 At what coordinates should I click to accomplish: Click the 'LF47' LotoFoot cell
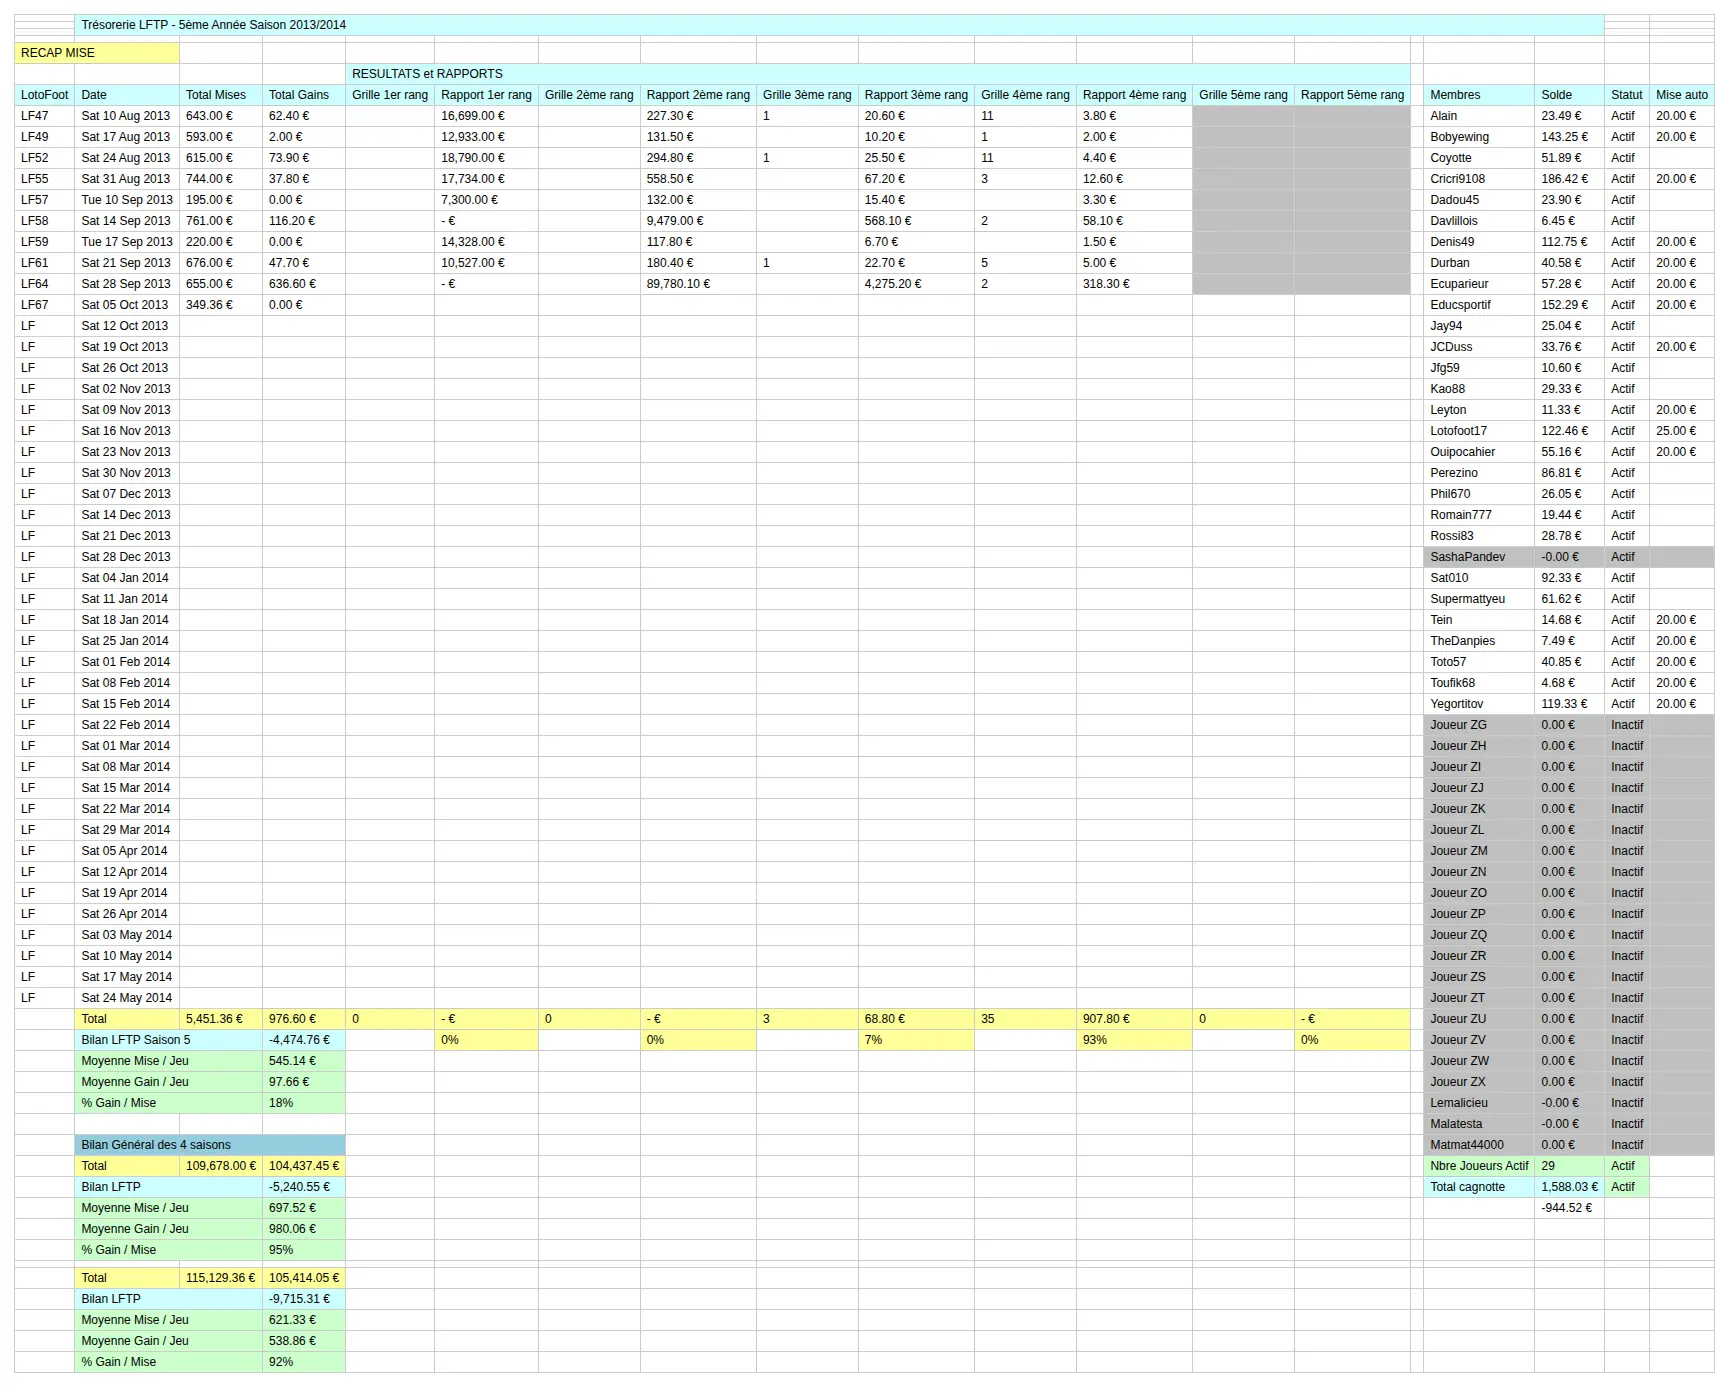click(45, 116)
